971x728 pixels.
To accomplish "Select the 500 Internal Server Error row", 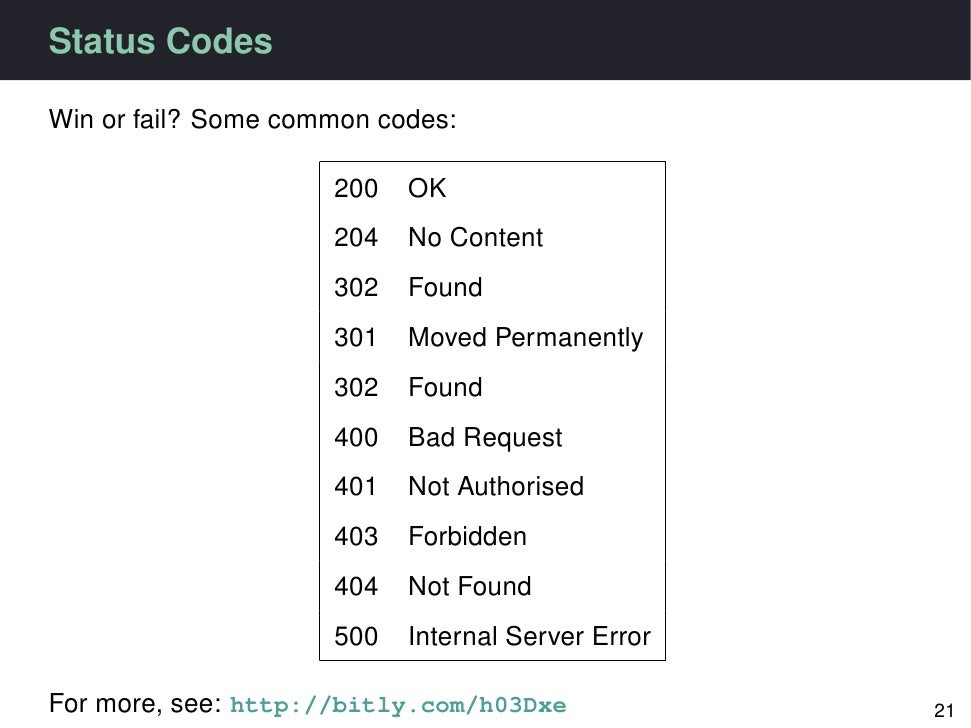I will (x=492, y=636).
